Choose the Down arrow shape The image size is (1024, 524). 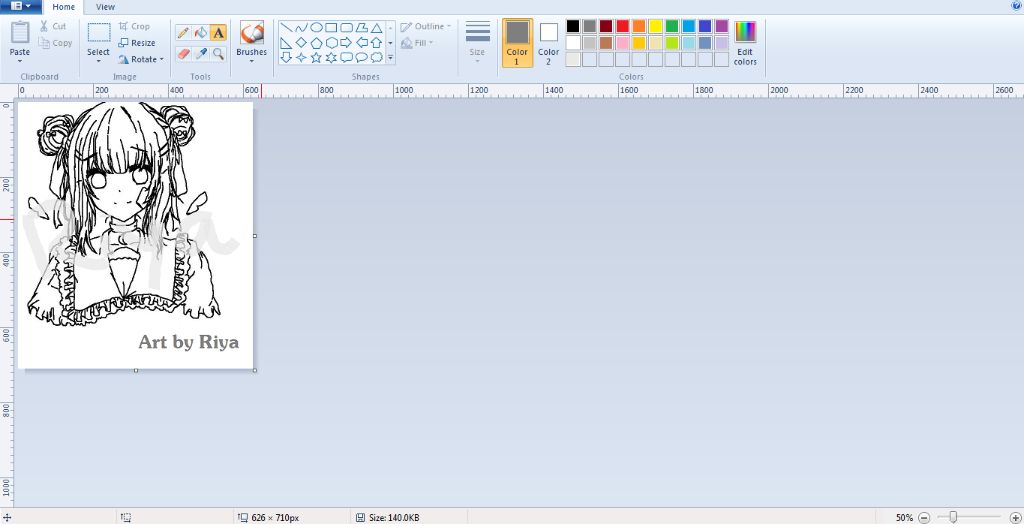[286, 57]
